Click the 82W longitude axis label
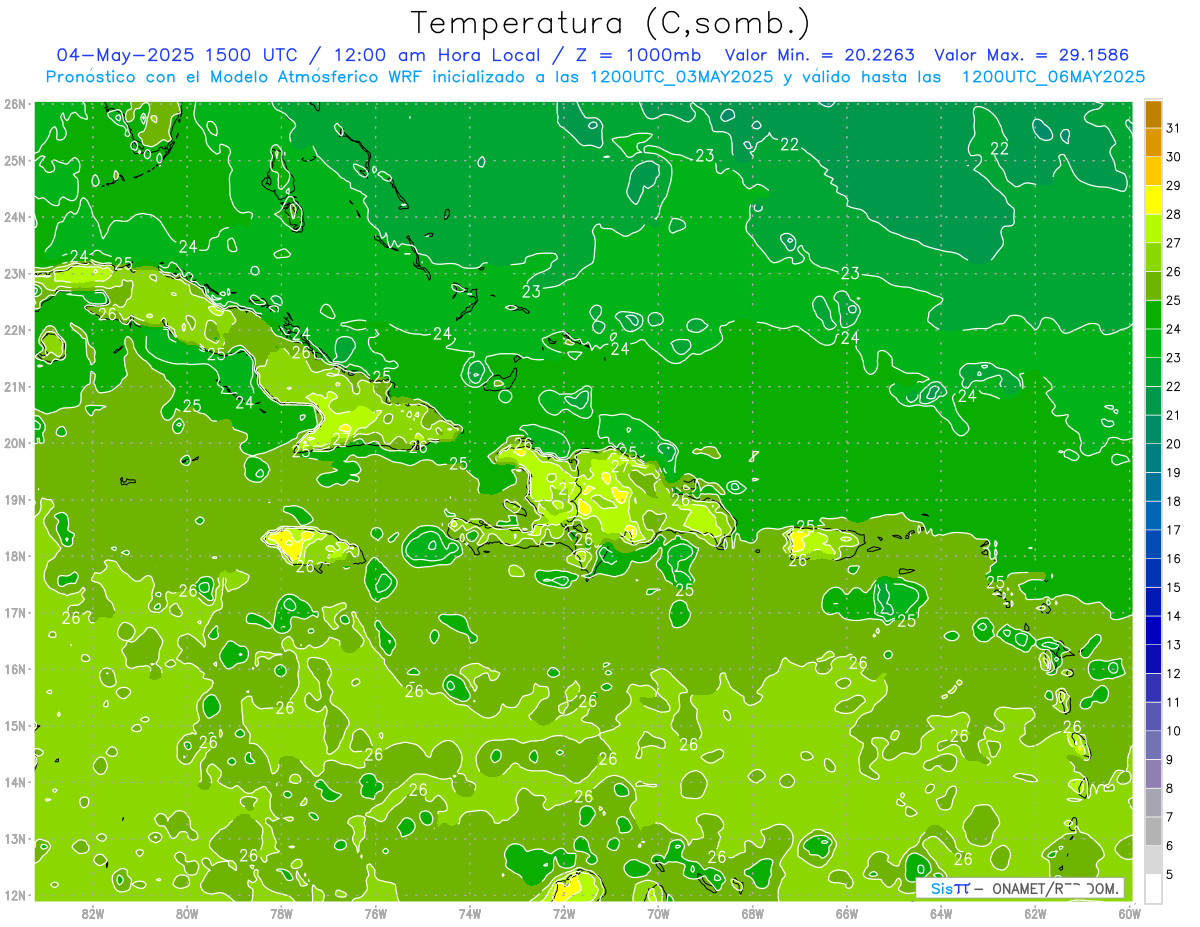 coord(93,914)
